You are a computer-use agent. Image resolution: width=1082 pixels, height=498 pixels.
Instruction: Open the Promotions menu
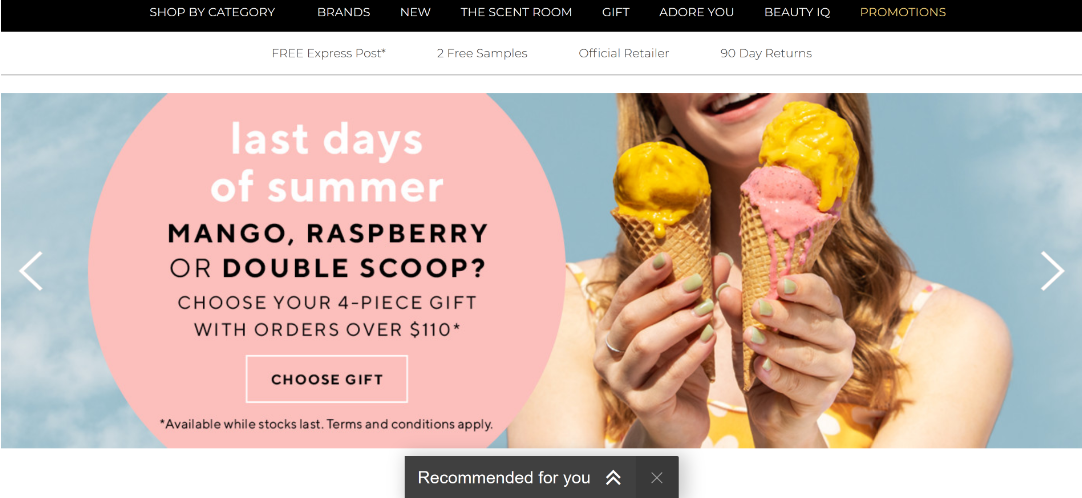tap(903, 12)
